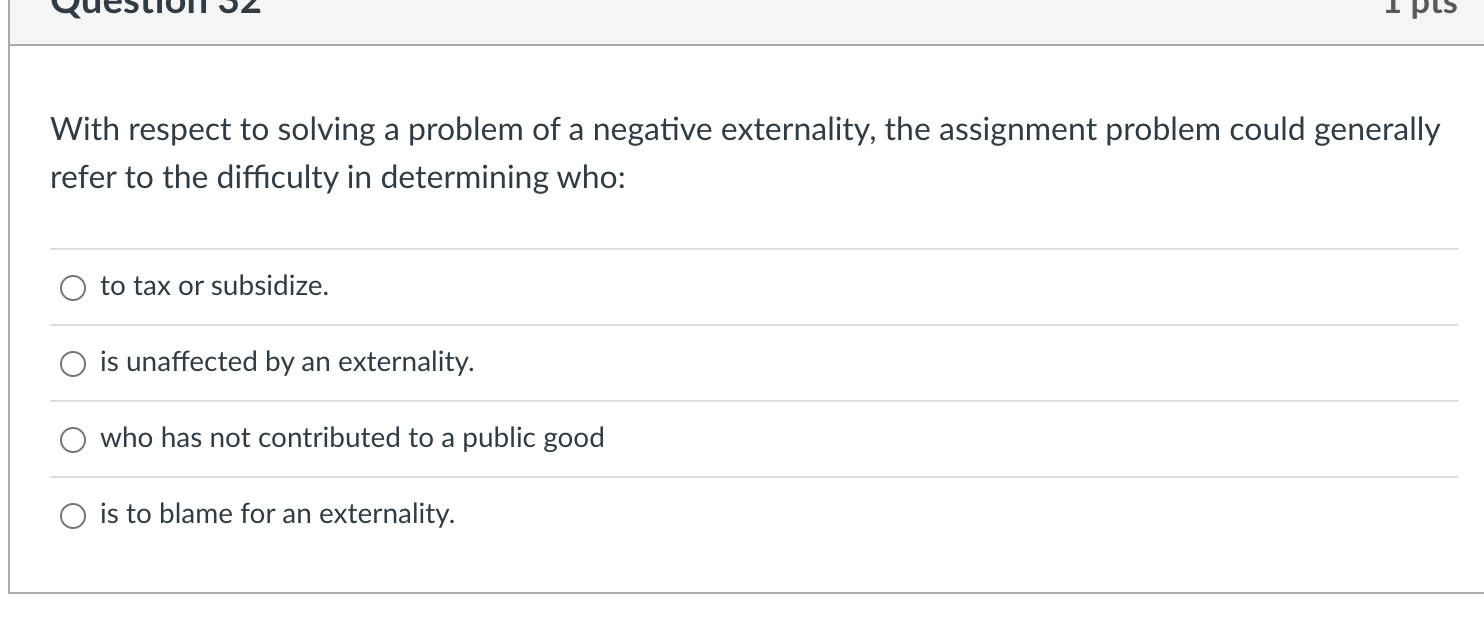
Task: Click the "refer to the difficulty" prompt line
Action: 338,178
